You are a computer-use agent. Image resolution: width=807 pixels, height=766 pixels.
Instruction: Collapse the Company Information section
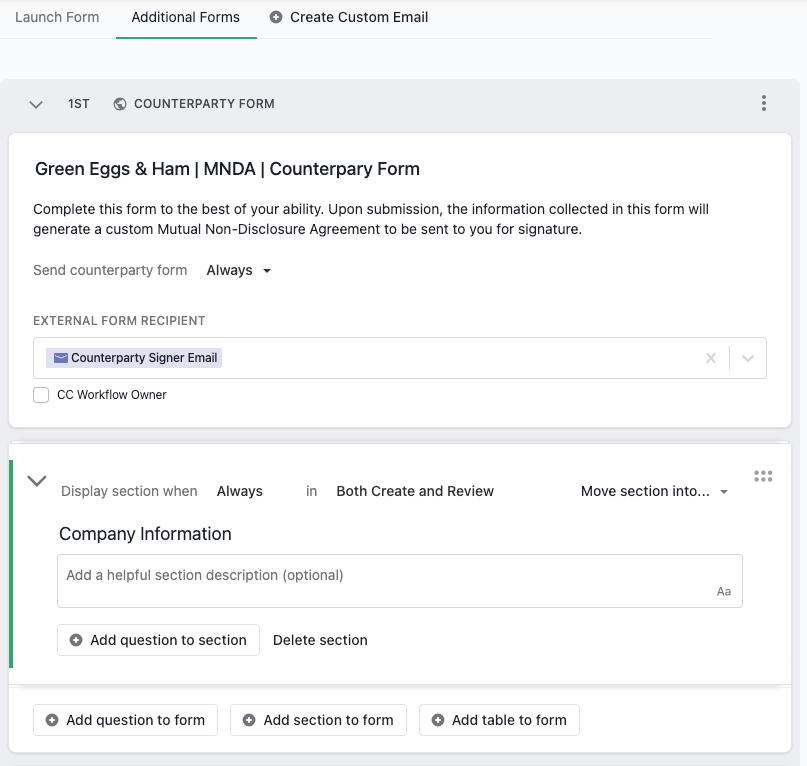pos(37,481)
